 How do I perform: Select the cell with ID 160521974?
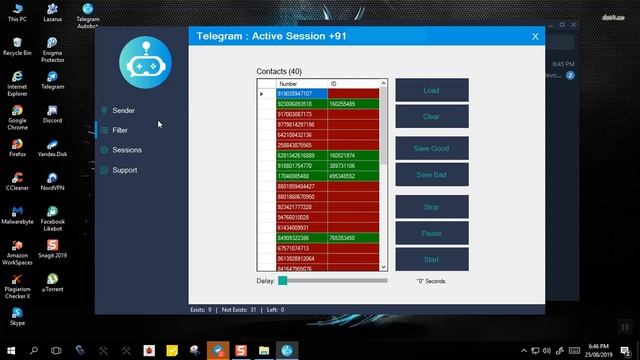(353, 156)
